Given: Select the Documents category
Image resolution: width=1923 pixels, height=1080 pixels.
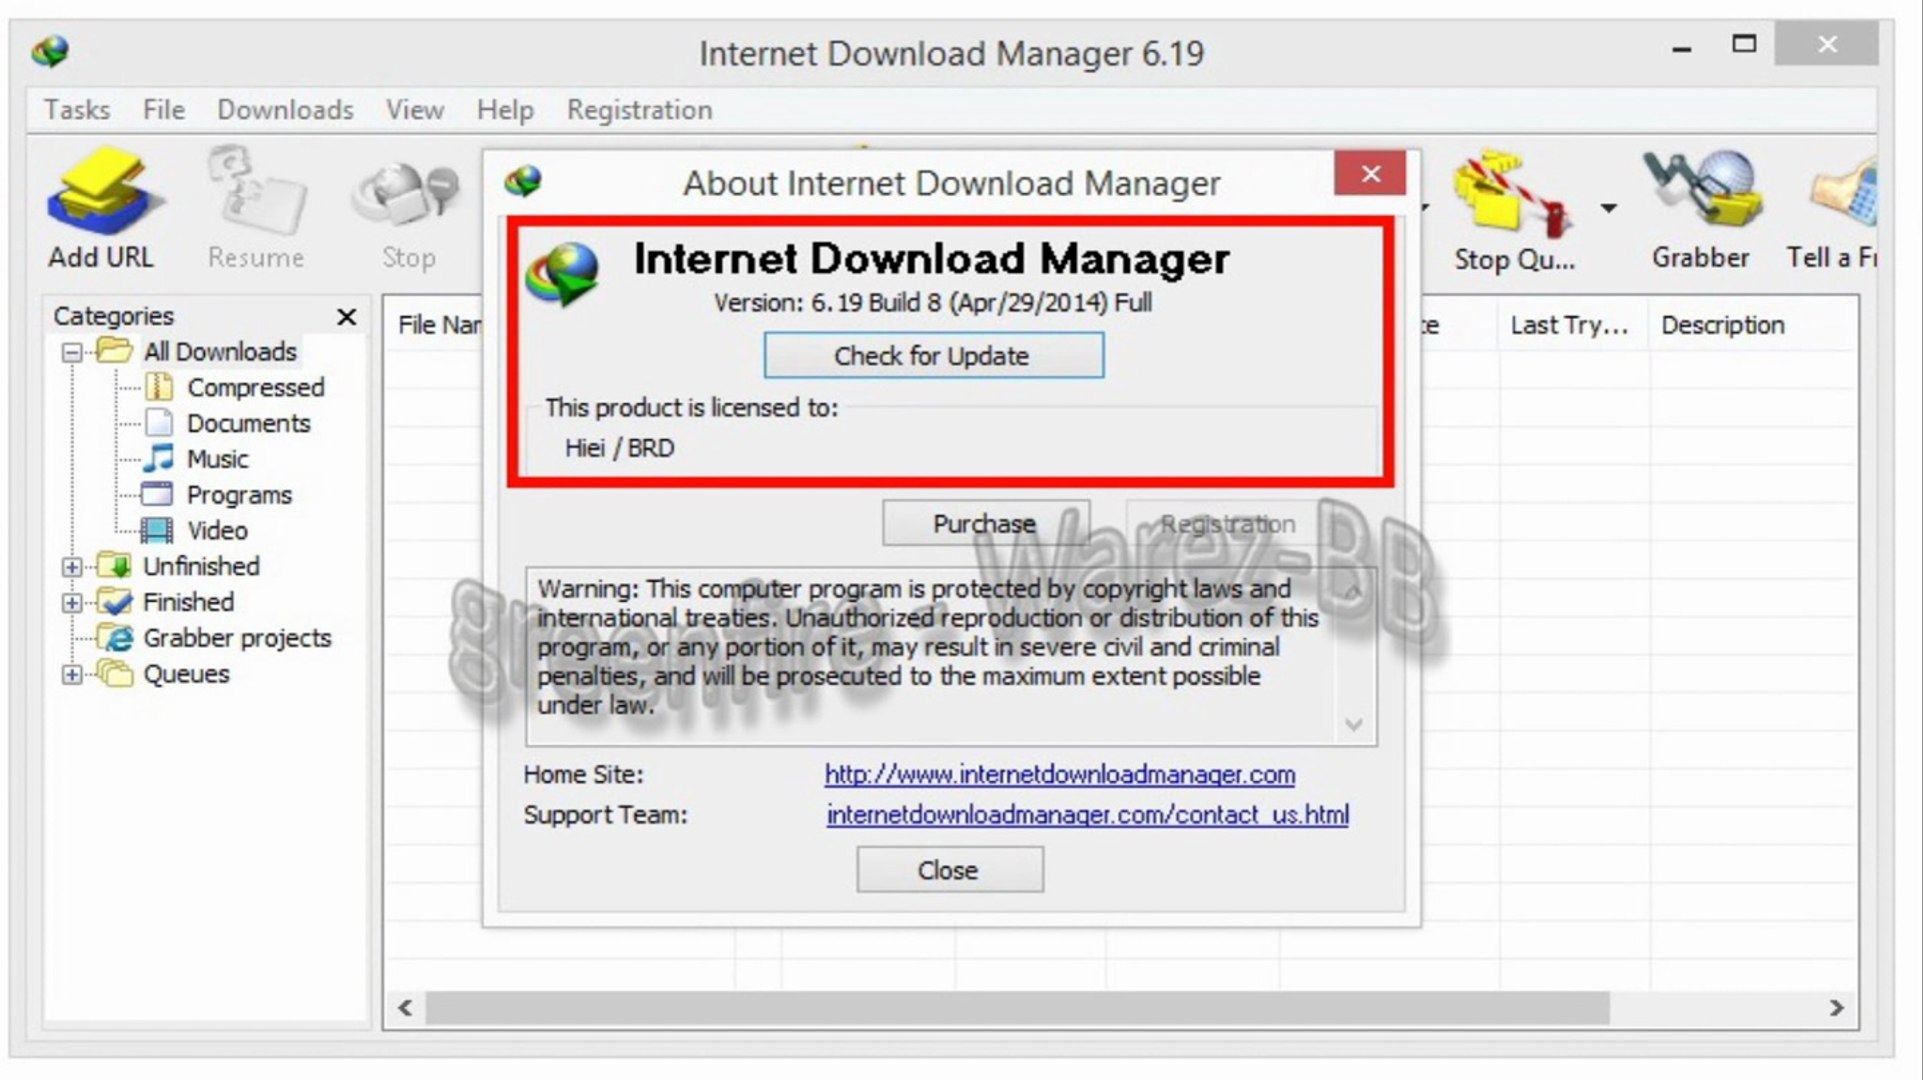Looking at the screenshot, I should (248, 423).
